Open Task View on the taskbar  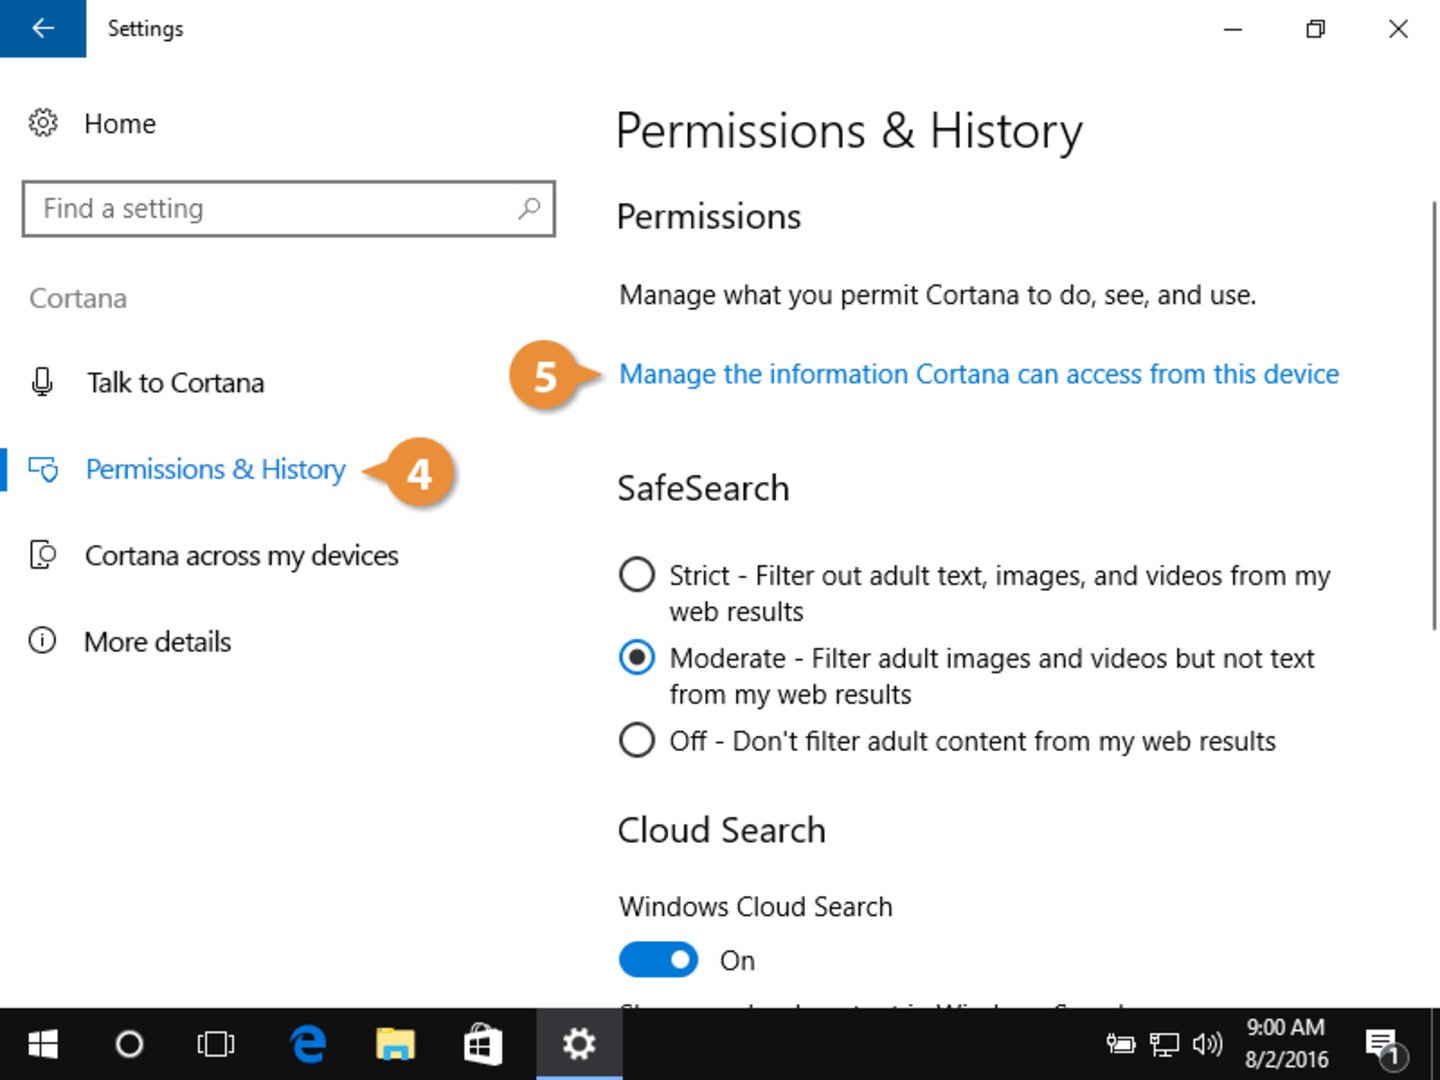click(x=215, y=1045)
